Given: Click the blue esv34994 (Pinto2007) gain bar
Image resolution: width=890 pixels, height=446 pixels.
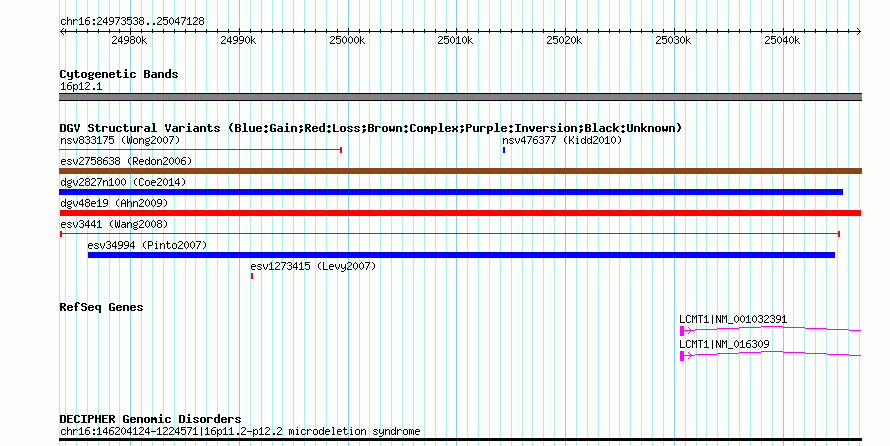Looking at the screenshot, I should pyautogui.click(x=461, y=255).
